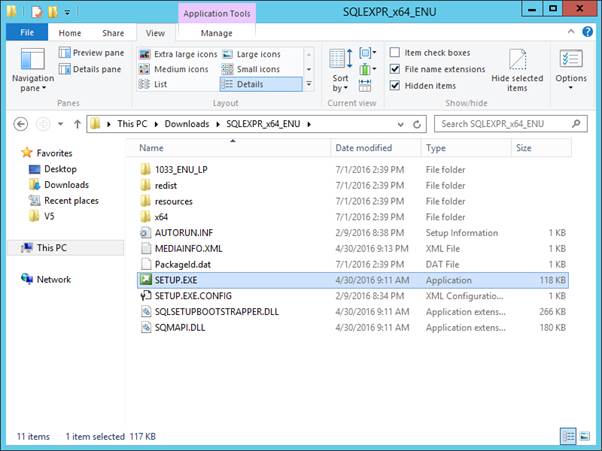
Task: Click Properties icon in quick access toolbar
Action: pyautogui.click(x=36, y=12)
